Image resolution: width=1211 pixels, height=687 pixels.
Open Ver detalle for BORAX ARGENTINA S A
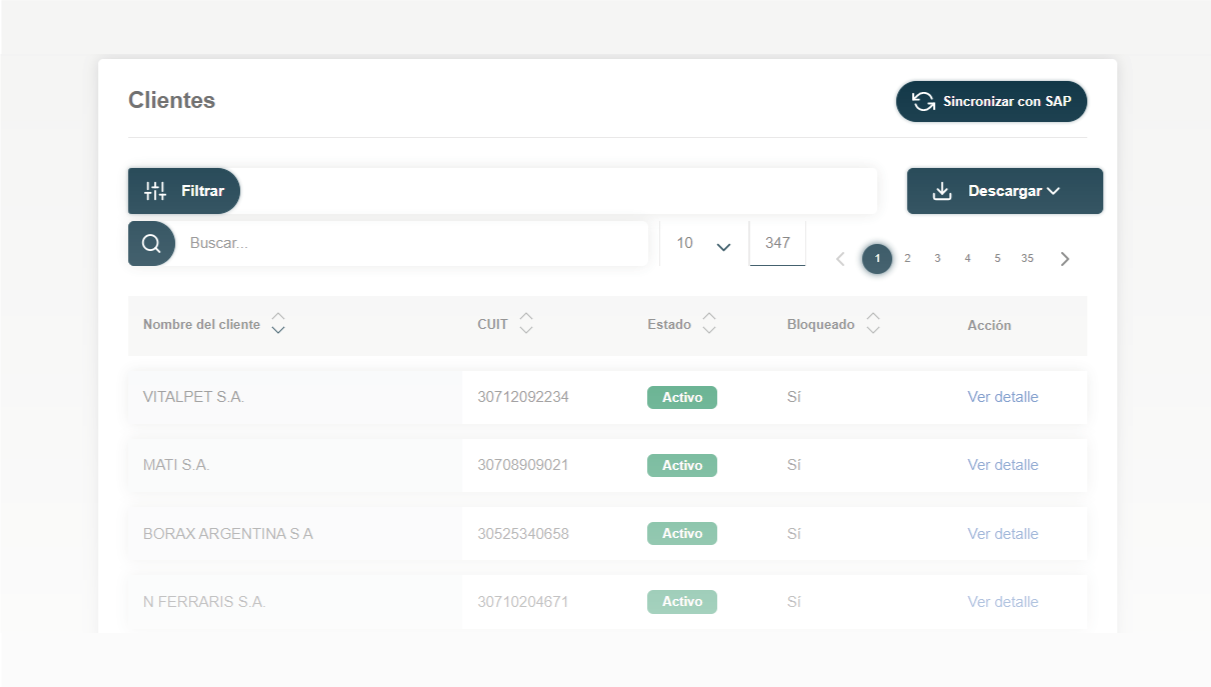[x=1002, y=534]
